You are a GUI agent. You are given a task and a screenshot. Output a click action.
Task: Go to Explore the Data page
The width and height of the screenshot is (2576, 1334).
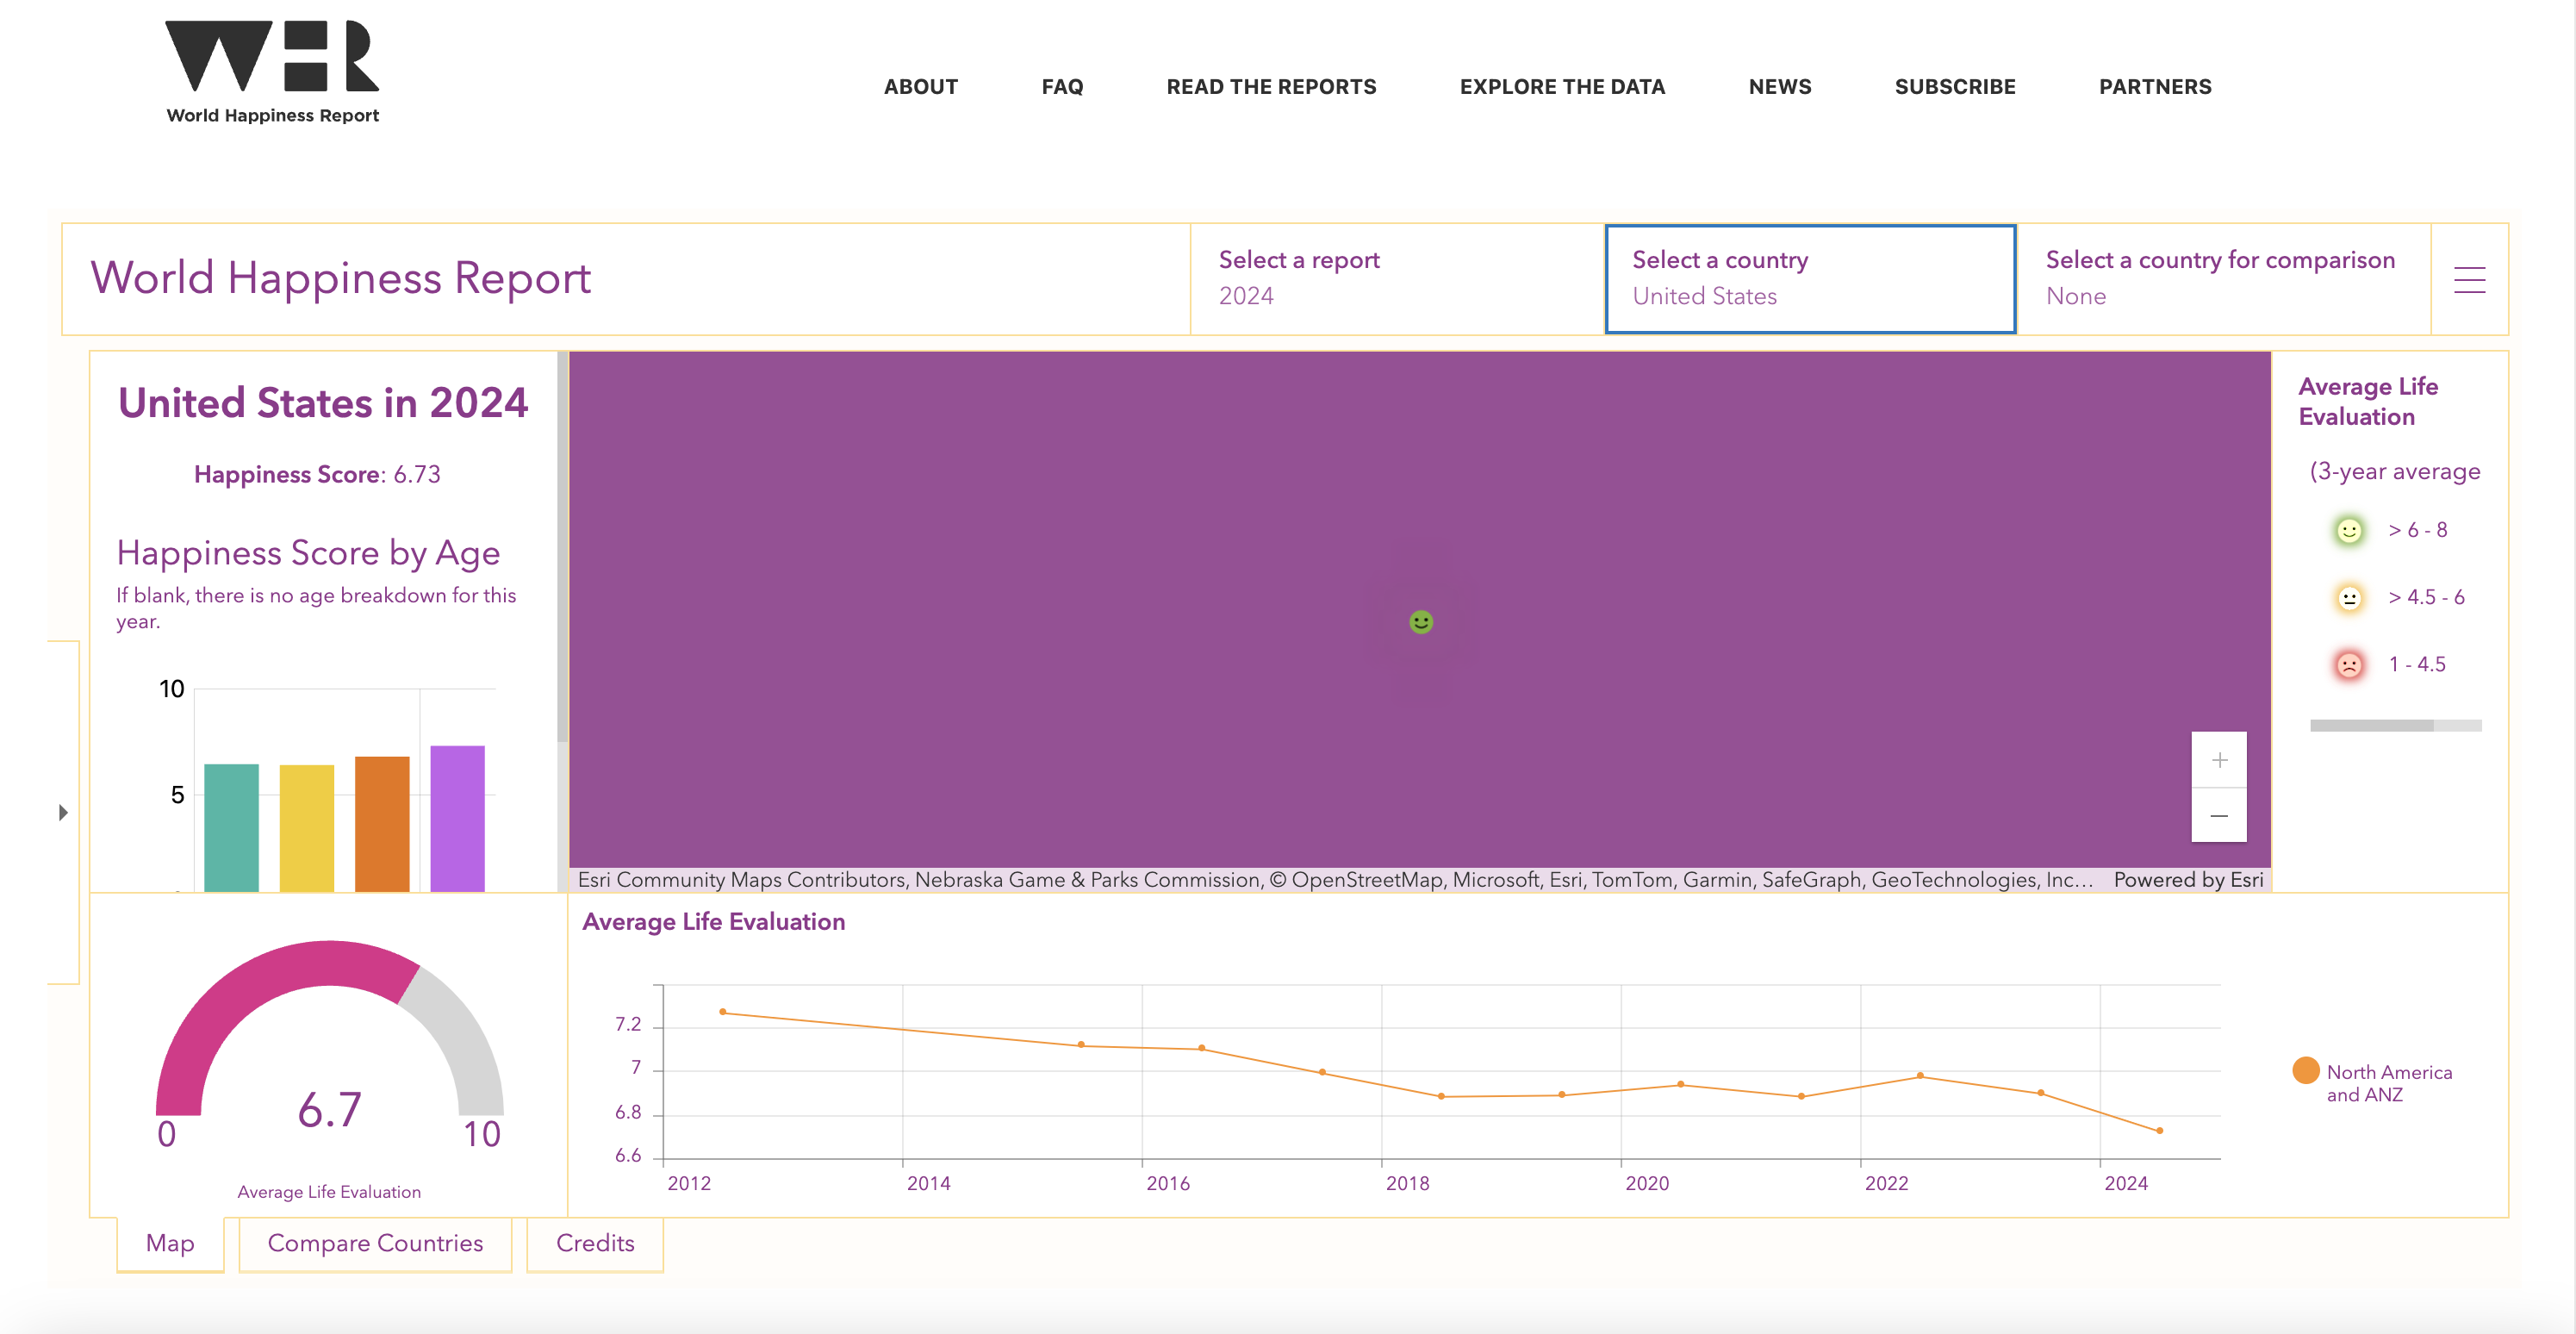[1562, 87]
